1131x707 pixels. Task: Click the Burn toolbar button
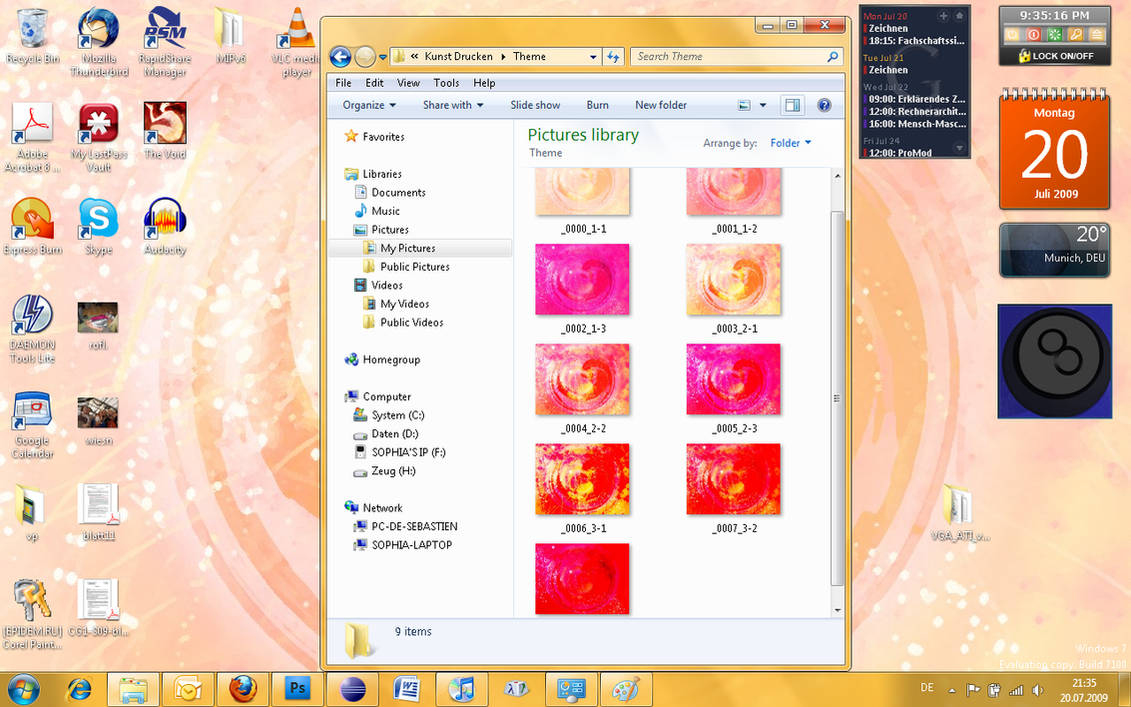click(x=597, y=105)
